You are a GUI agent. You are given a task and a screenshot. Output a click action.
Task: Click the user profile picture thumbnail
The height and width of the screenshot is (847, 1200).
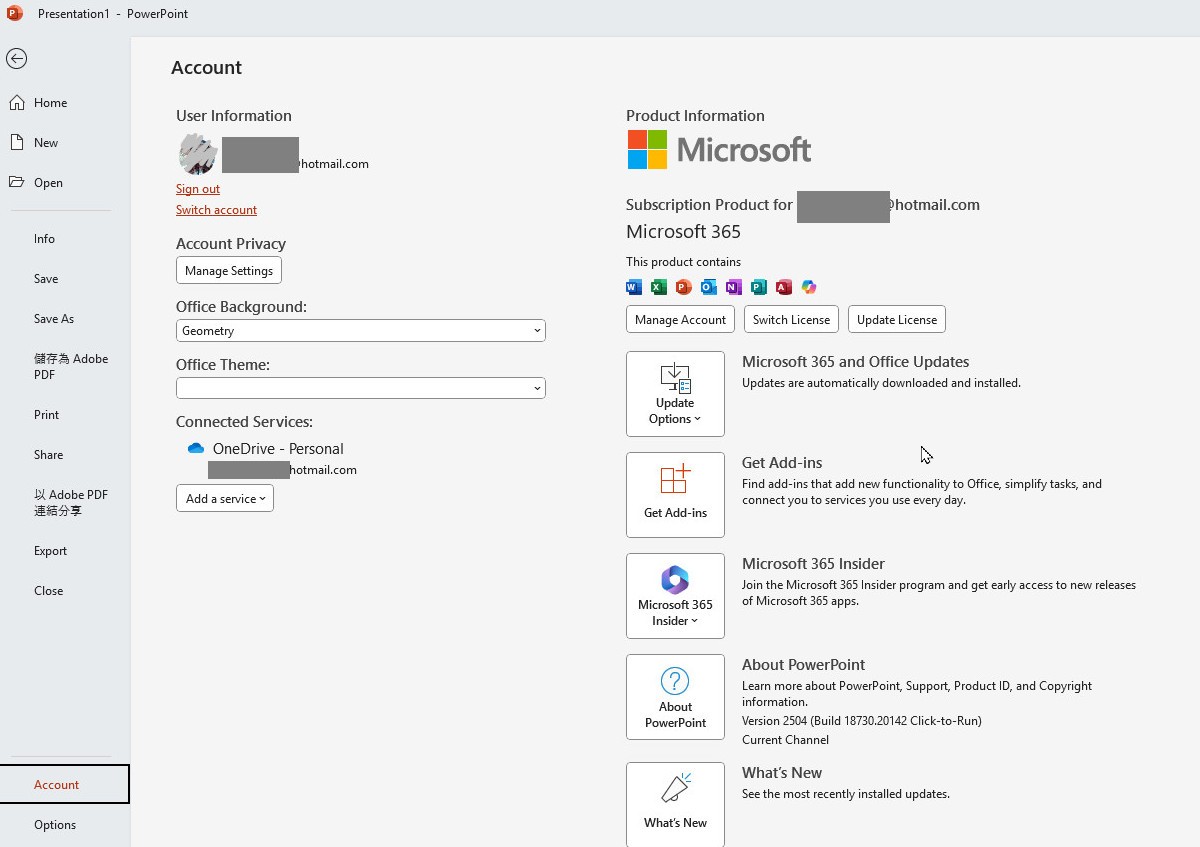point(196,154)
